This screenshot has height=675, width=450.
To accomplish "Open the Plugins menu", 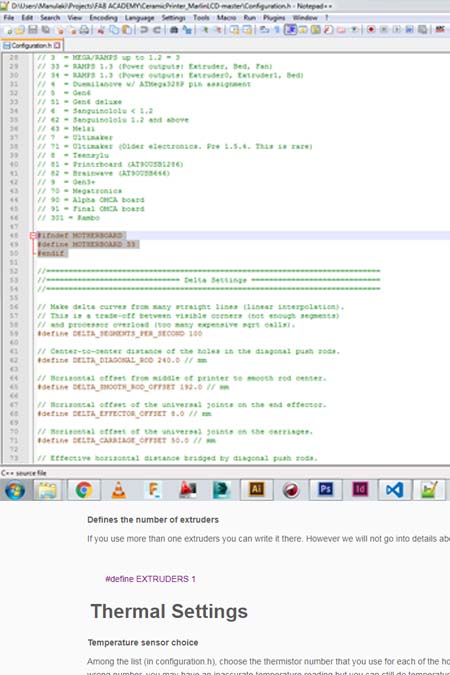I will coord(274,18).
